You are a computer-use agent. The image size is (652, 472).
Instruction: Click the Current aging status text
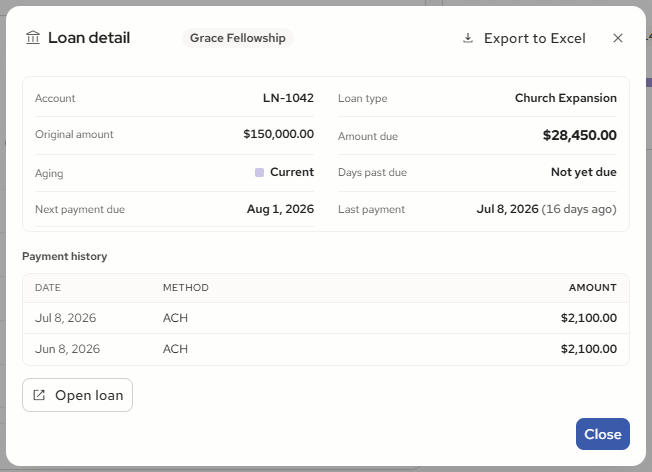point(292,172)
